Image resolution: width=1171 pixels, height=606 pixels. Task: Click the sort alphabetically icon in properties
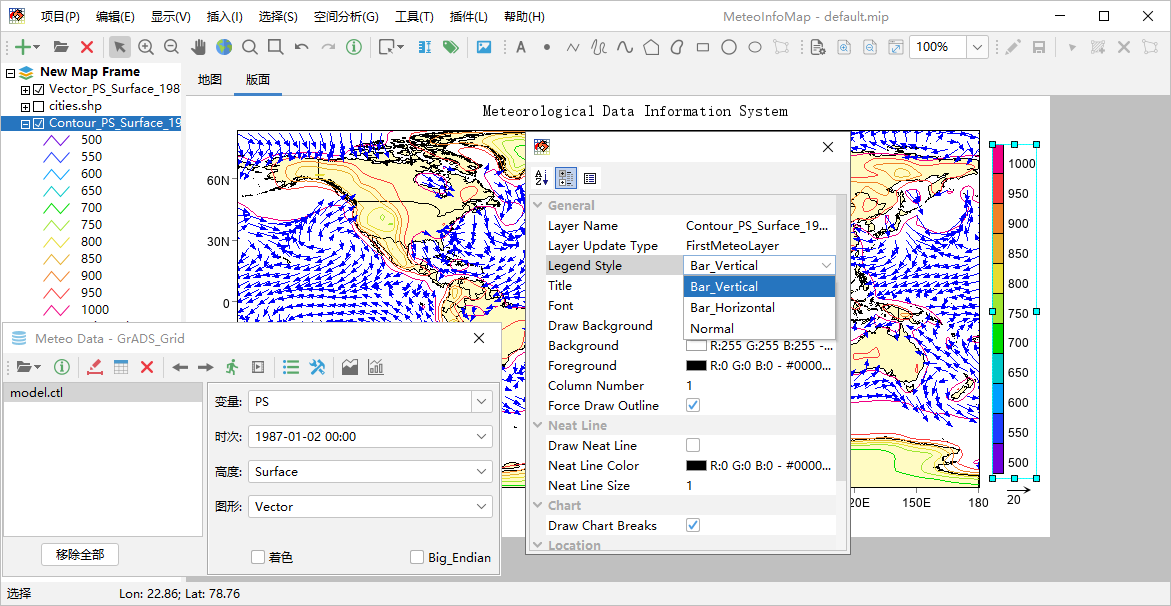coord(542,178)
